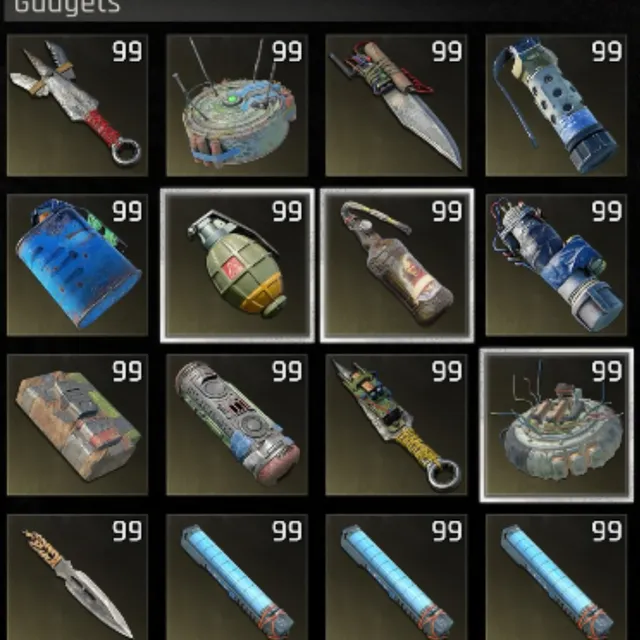Click the 99 count on frag grenade
This screenshot has height=640, width=640.
coord(287,211)
